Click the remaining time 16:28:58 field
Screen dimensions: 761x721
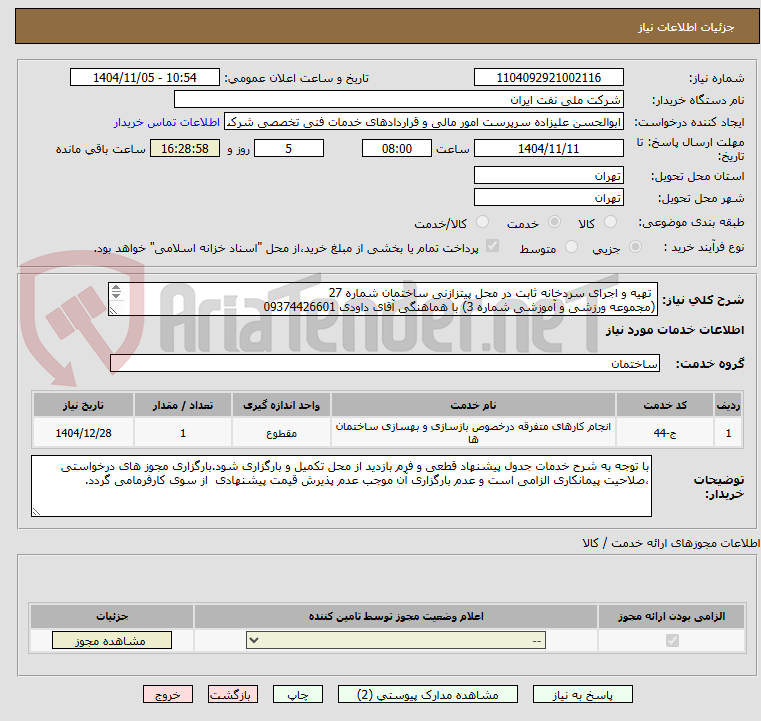(x=184, y=148)
